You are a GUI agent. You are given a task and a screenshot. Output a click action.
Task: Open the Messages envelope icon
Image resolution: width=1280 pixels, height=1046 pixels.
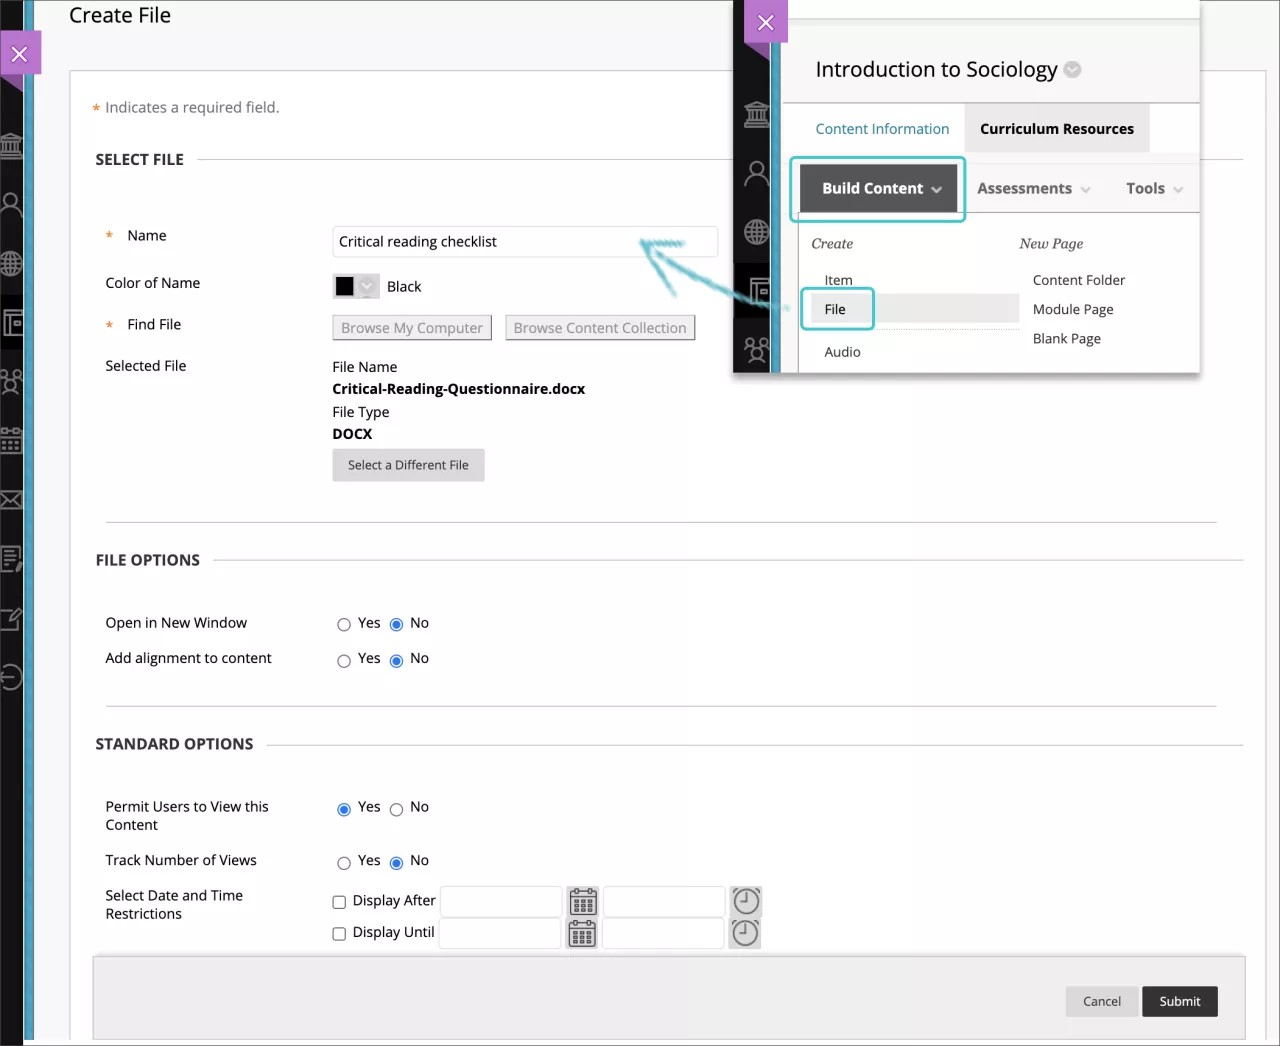tap(12, 500)
